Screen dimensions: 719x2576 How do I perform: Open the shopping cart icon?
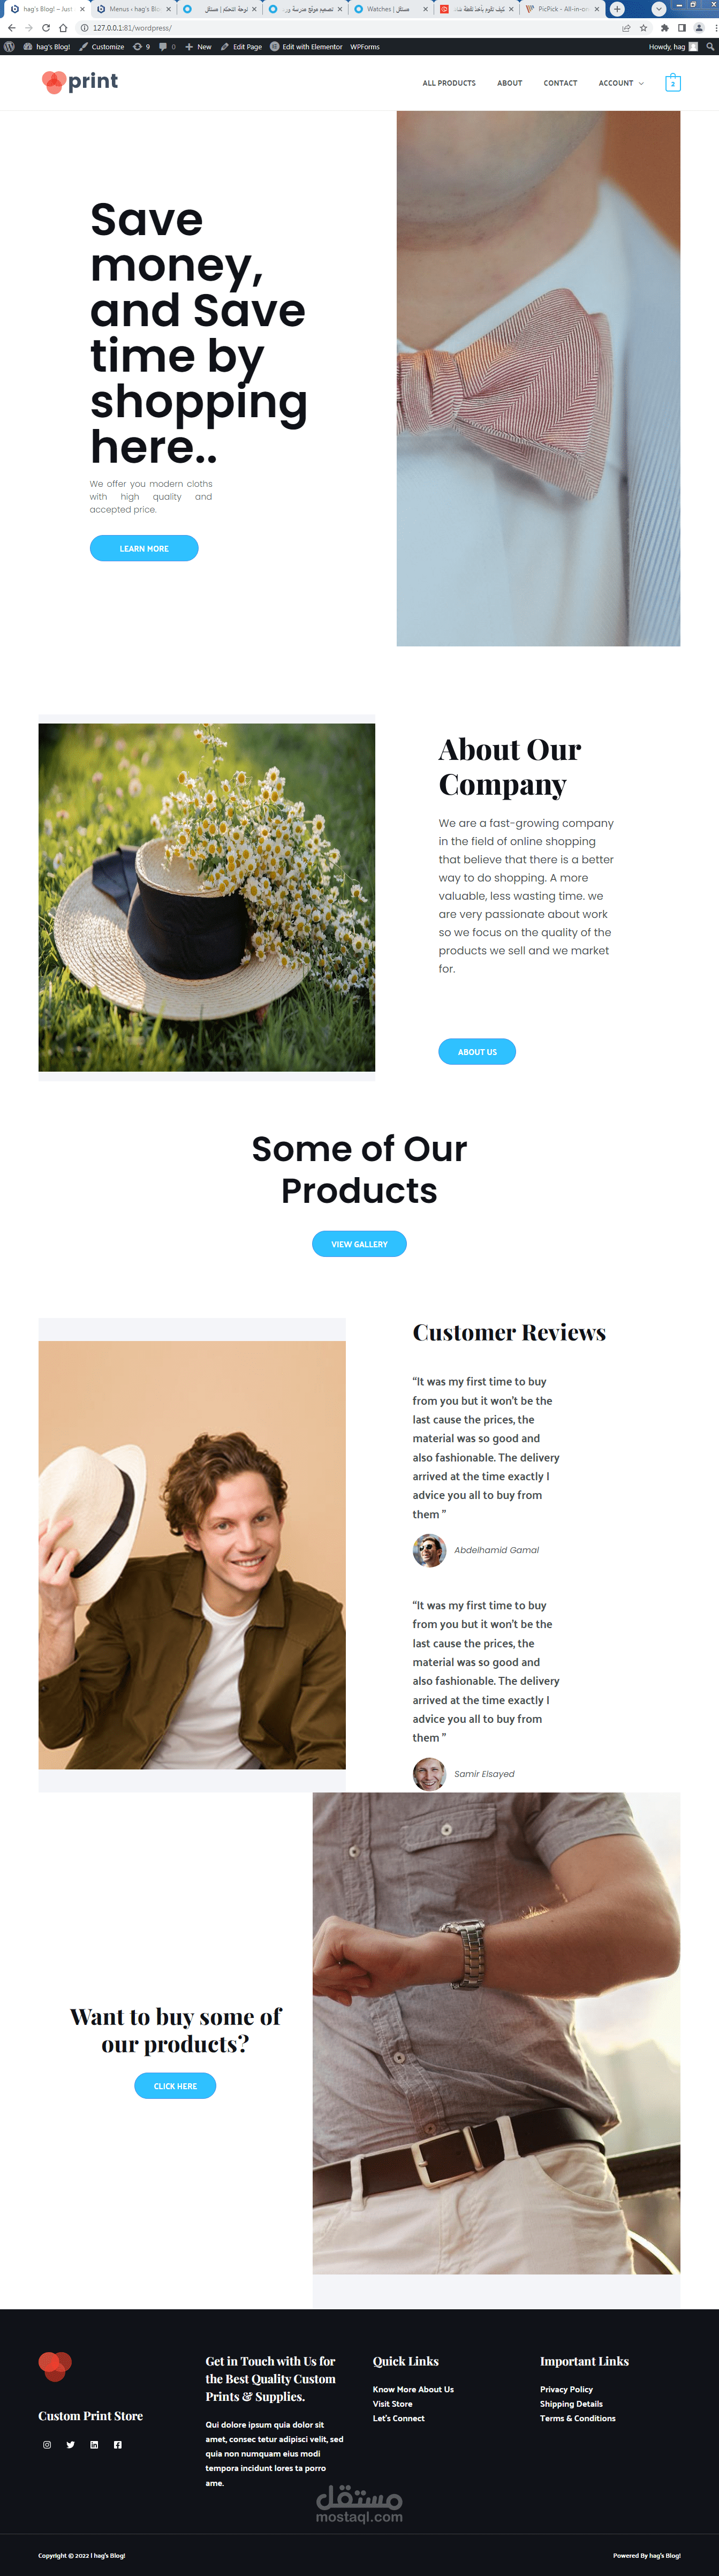673,83
